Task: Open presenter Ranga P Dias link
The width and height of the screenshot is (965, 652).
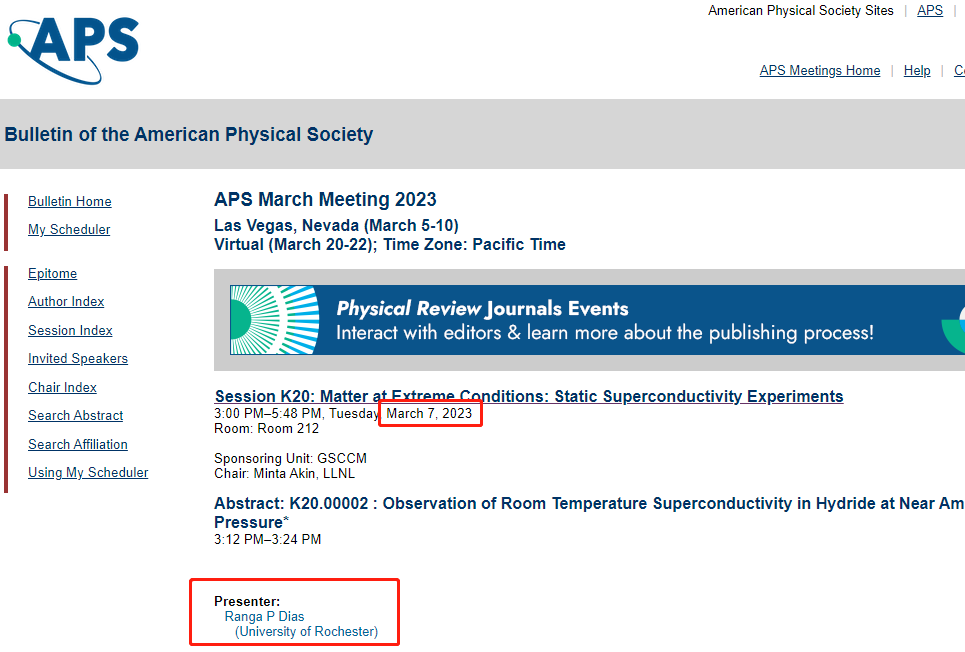Action: tap(264, 617)
